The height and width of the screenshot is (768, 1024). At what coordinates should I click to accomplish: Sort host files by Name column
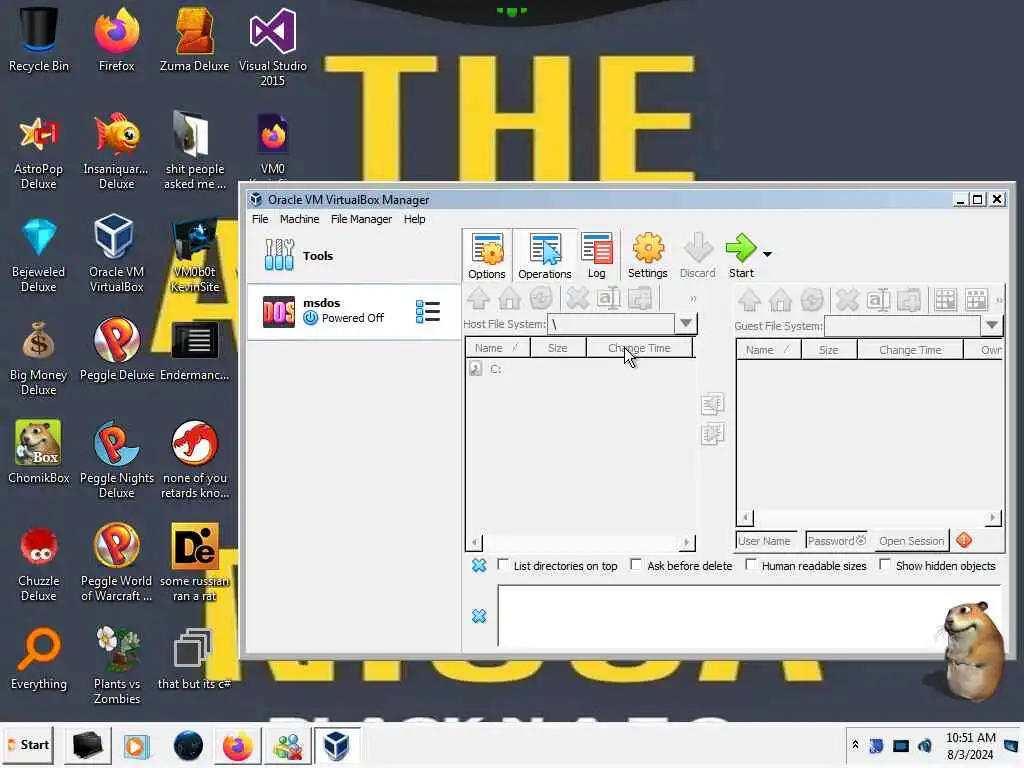point(497,348)
